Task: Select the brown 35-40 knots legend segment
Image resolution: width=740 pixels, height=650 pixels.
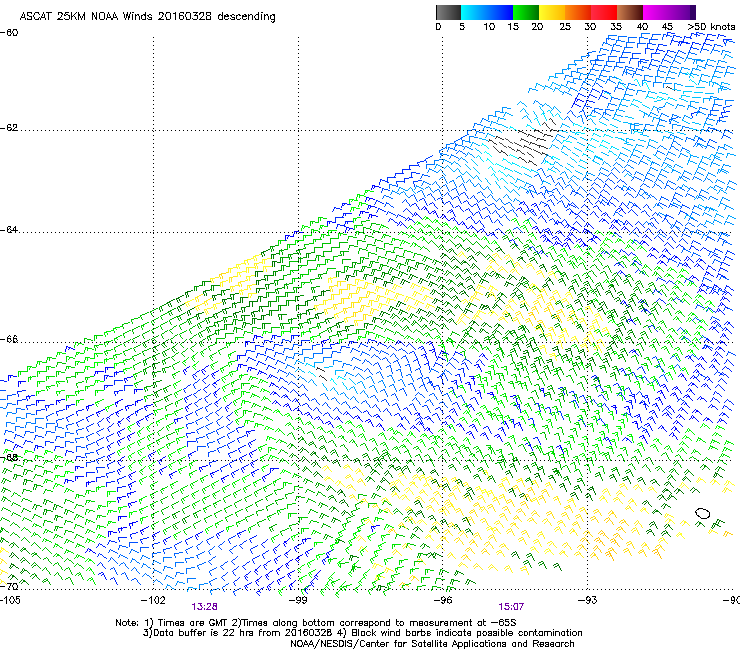Action: pos(630,12)
